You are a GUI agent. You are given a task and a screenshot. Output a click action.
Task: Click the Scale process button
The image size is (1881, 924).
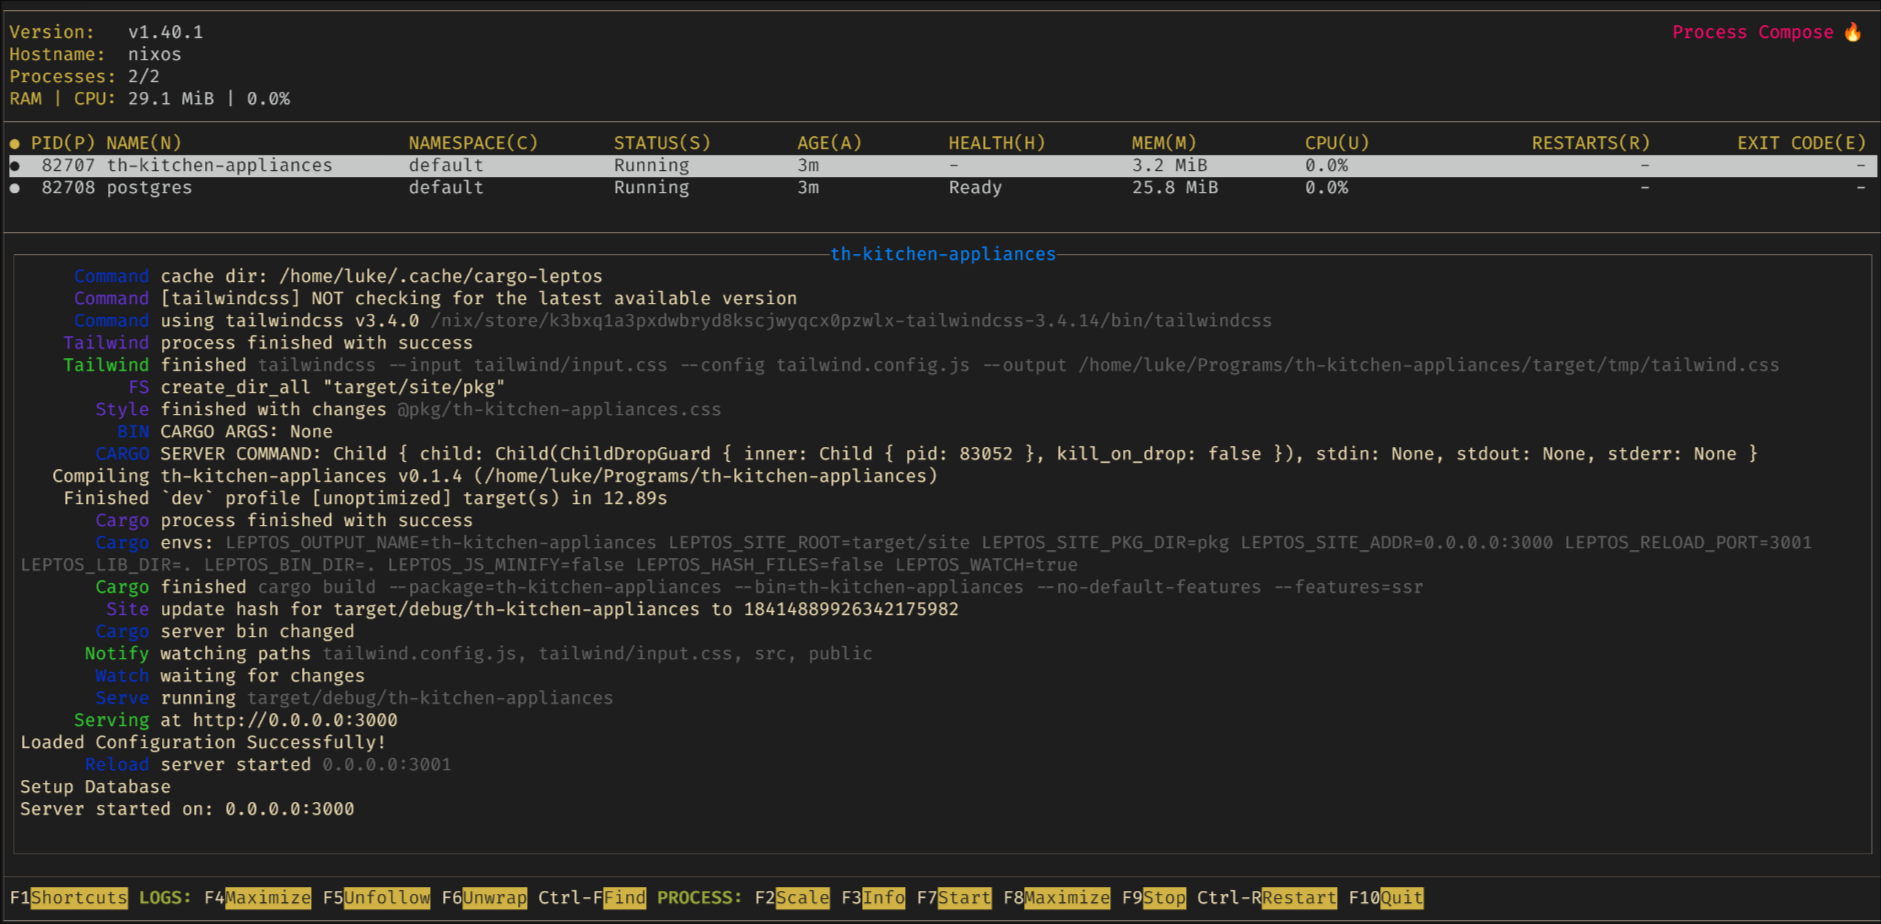[x=802, y=897]
